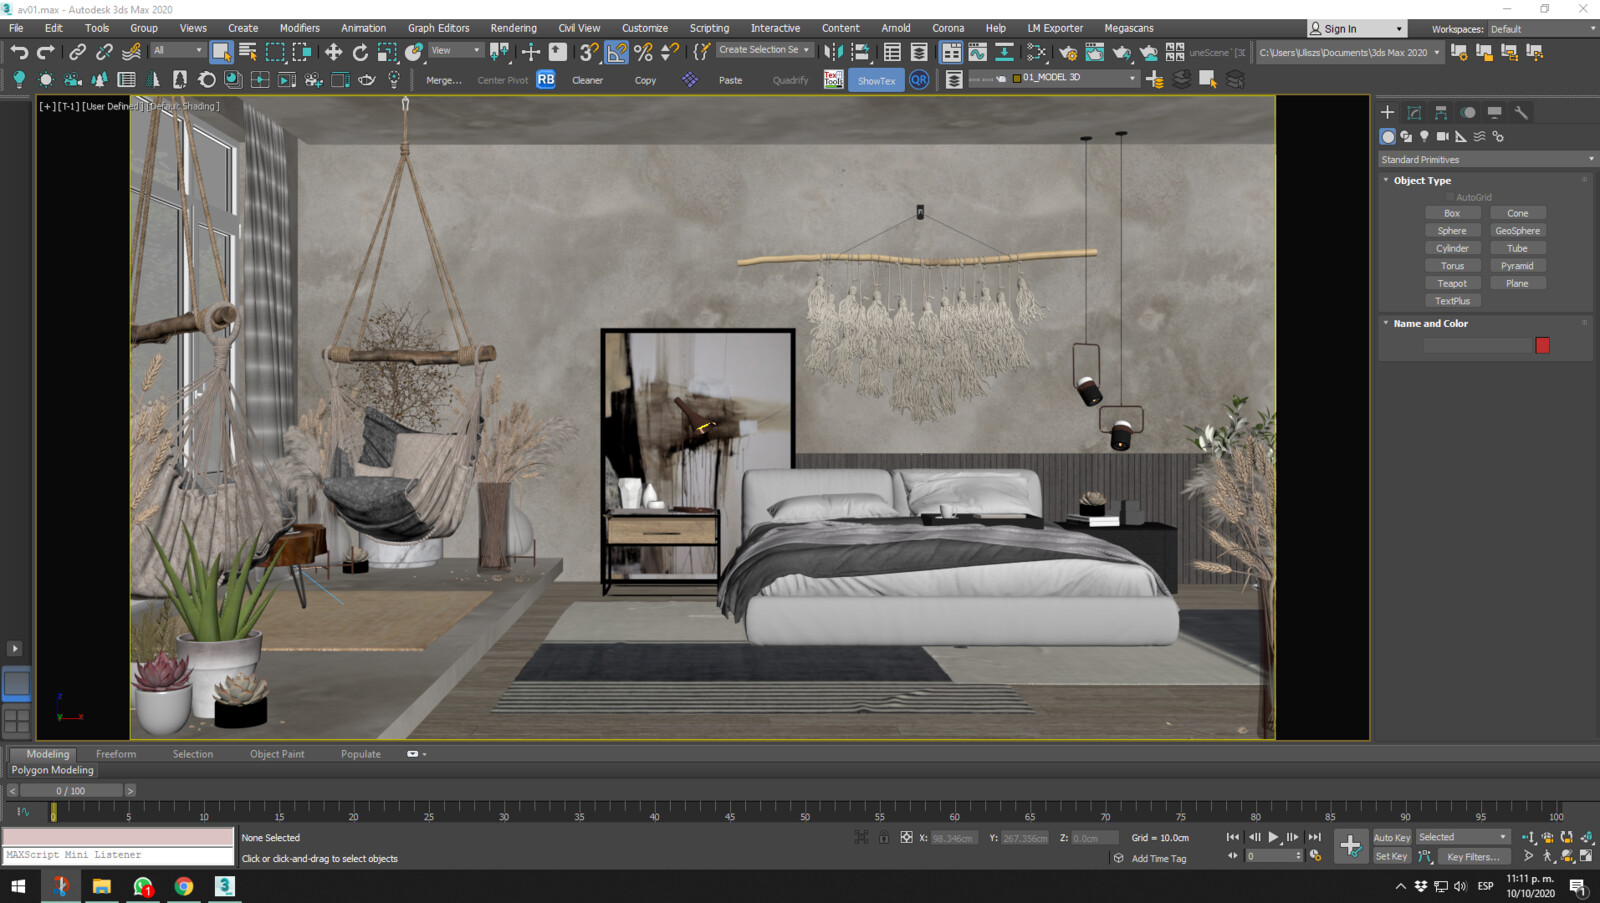This screenshot has width=1600, height=903.
Task: Click the Mirror tool icon
Action: pyautogui.click(x=833, y=52)
